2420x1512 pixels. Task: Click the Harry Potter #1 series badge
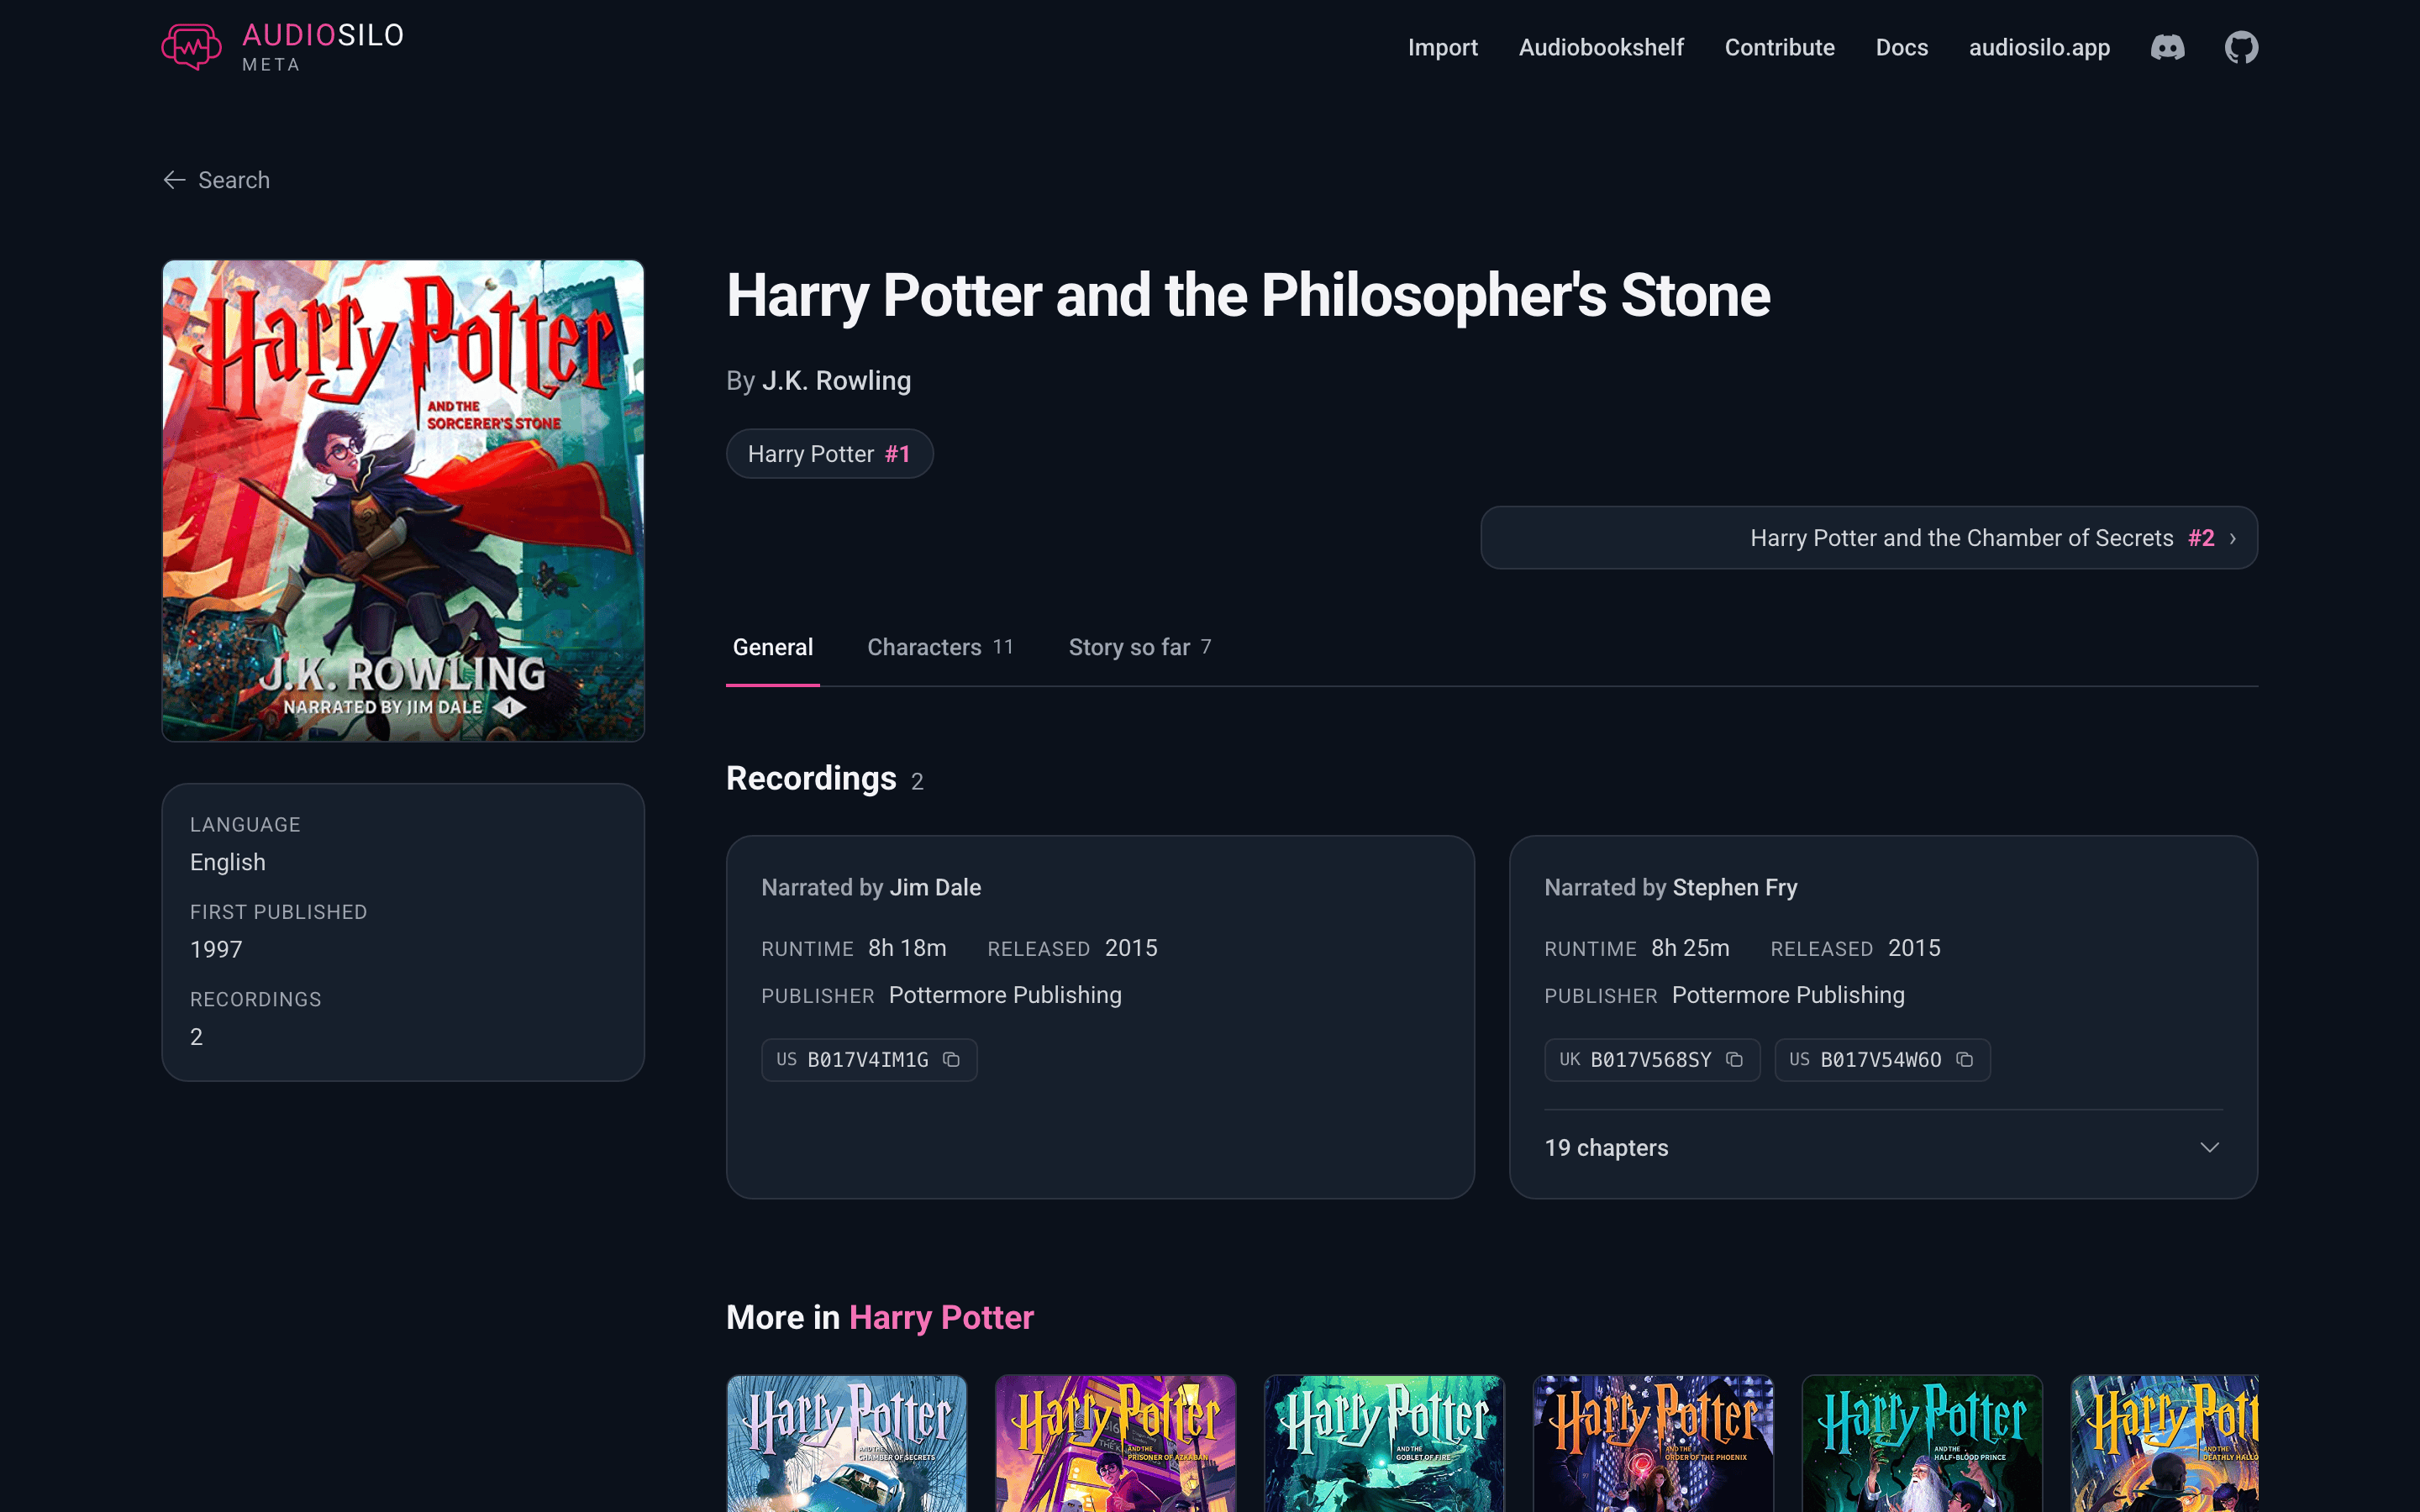(829, 454)
